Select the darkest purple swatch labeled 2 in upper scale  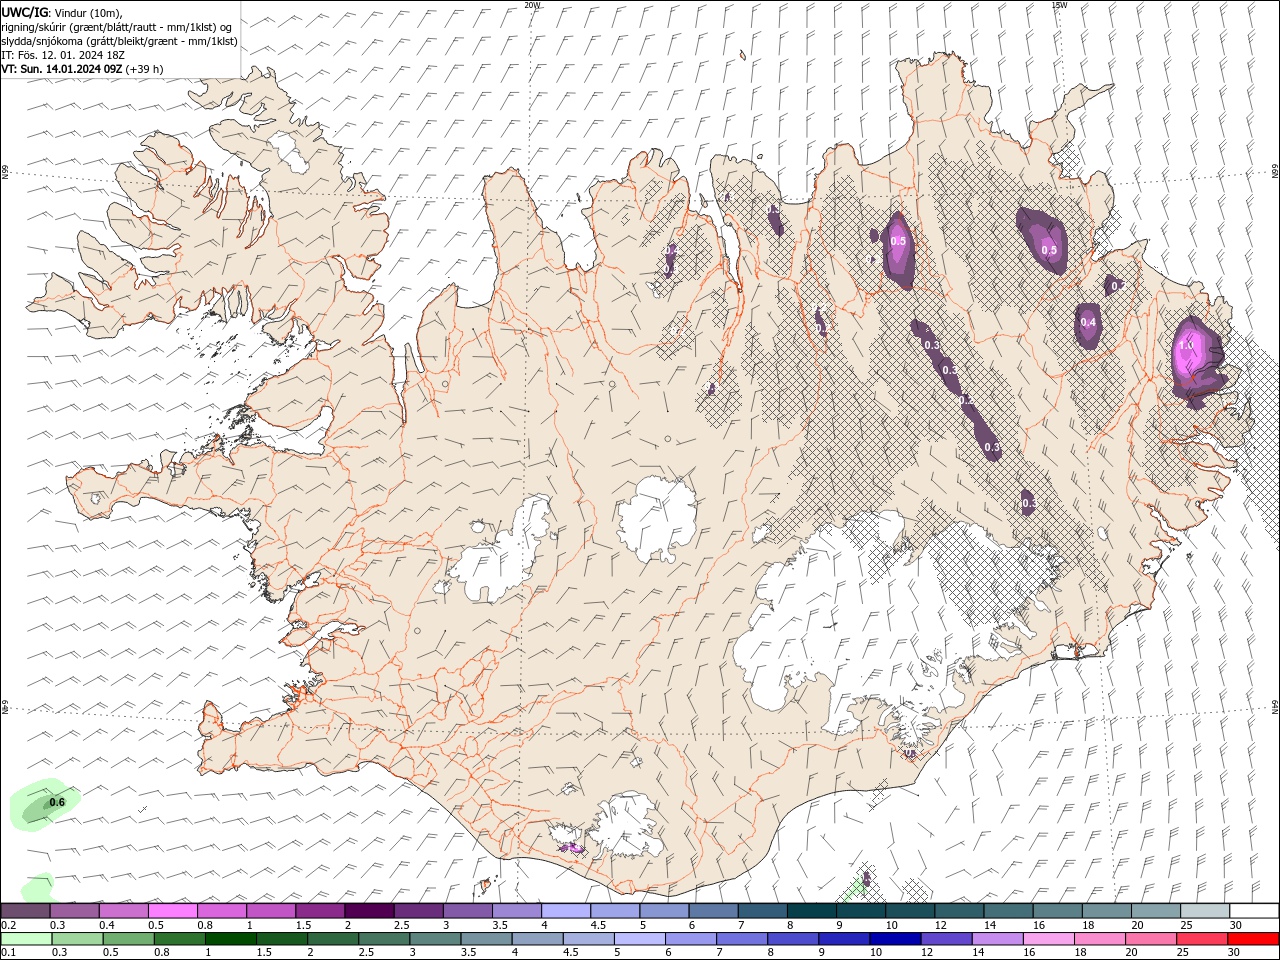(x=369, y=910)
